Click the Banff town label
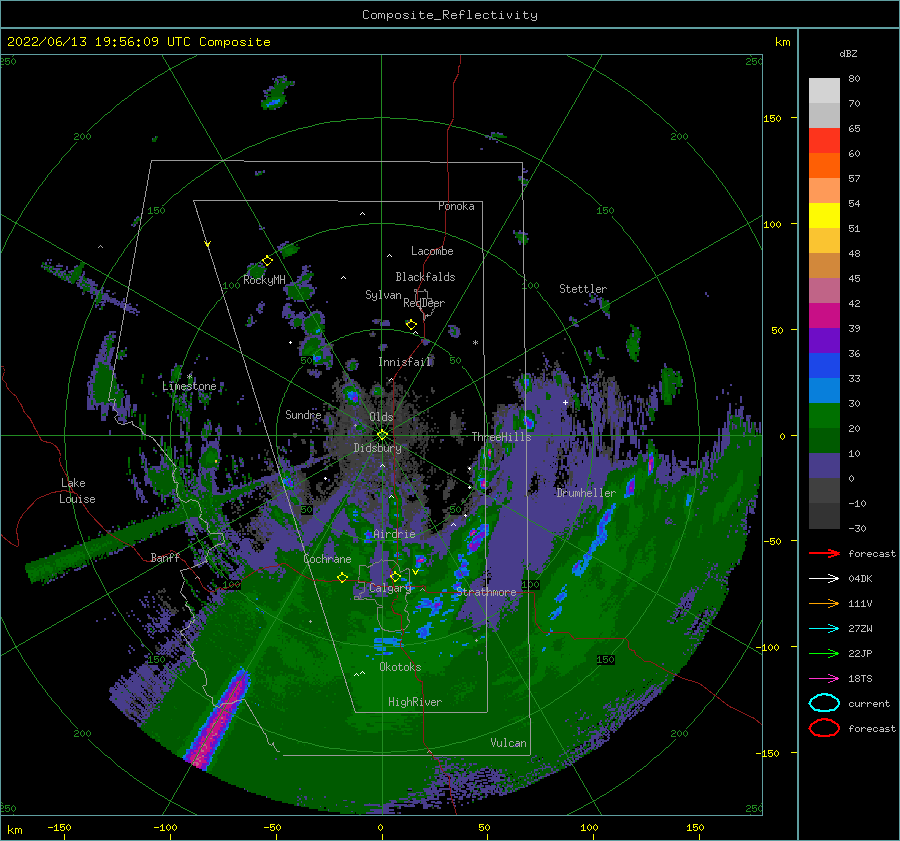 (165, 557)
